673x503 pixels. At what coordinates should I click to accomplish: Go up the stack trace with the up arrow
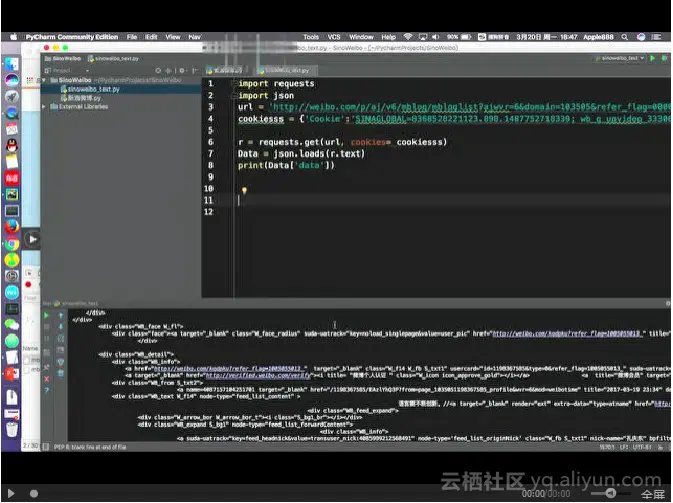click(61, 315)
